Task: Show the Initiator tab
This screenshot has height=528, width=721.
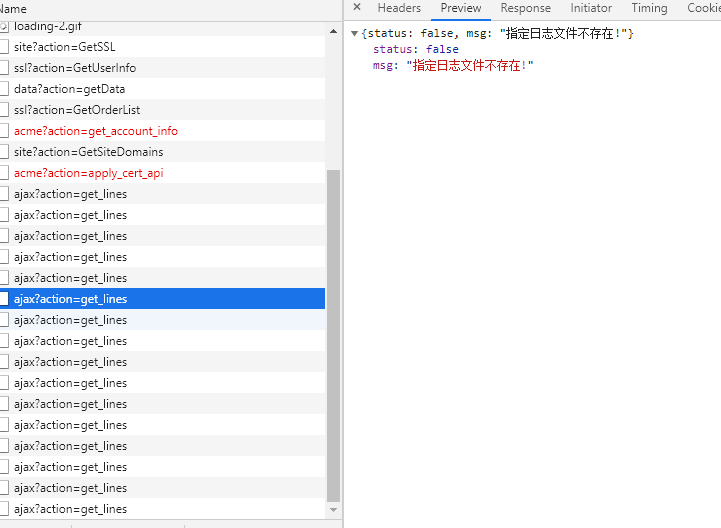Action: point(591,8)
